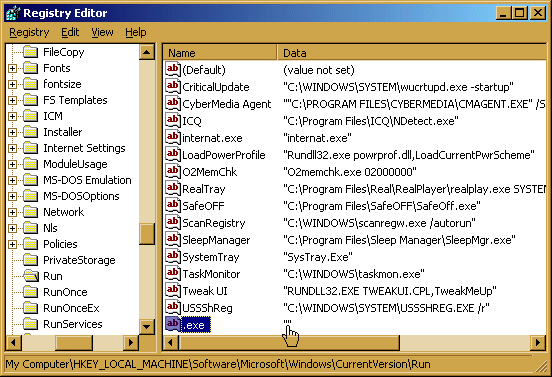Click the open Run folder icon
Image resolution: width=552 pixels, height=377 pixels.
(x=31, y=276)
